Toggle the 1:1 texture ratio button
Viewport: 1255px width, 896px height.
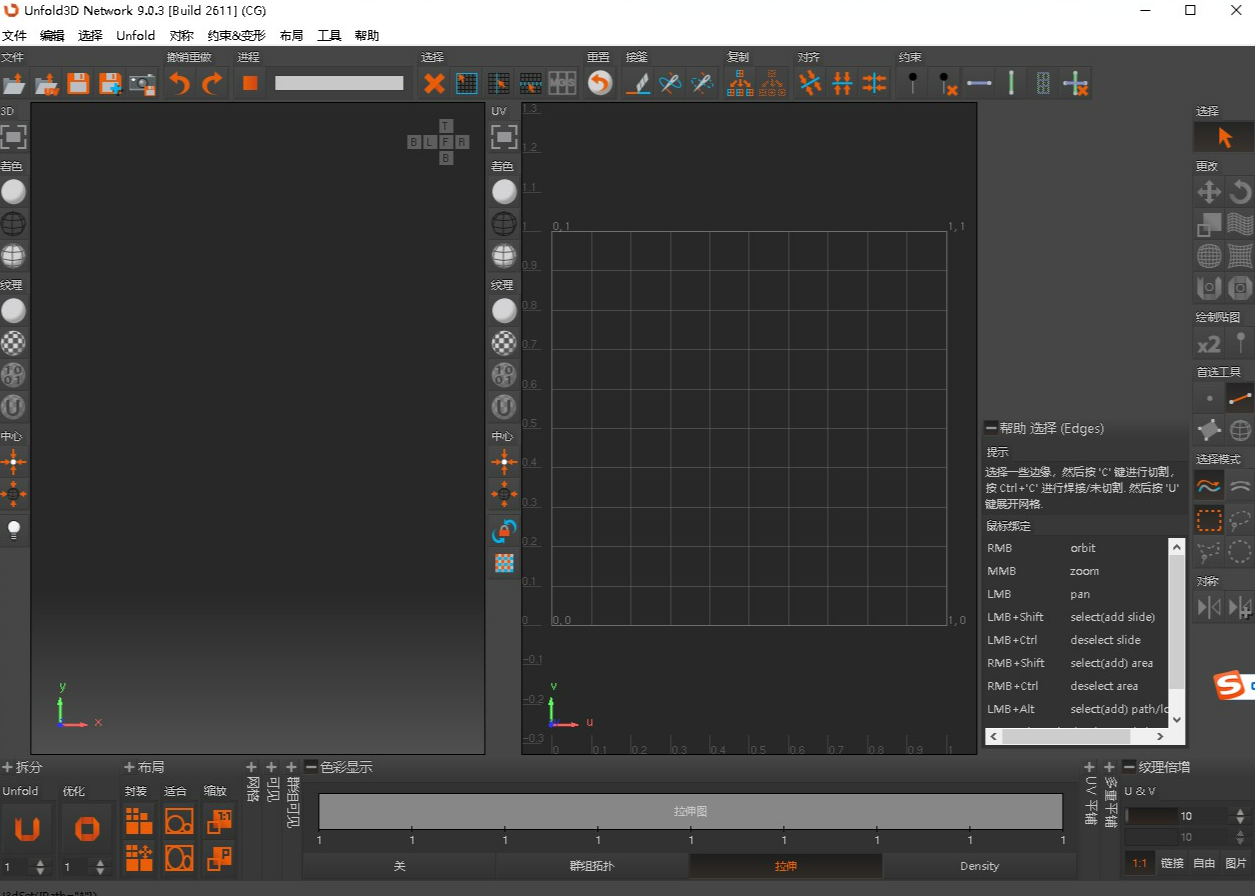pyautogui.click(x=1138, y=863)
